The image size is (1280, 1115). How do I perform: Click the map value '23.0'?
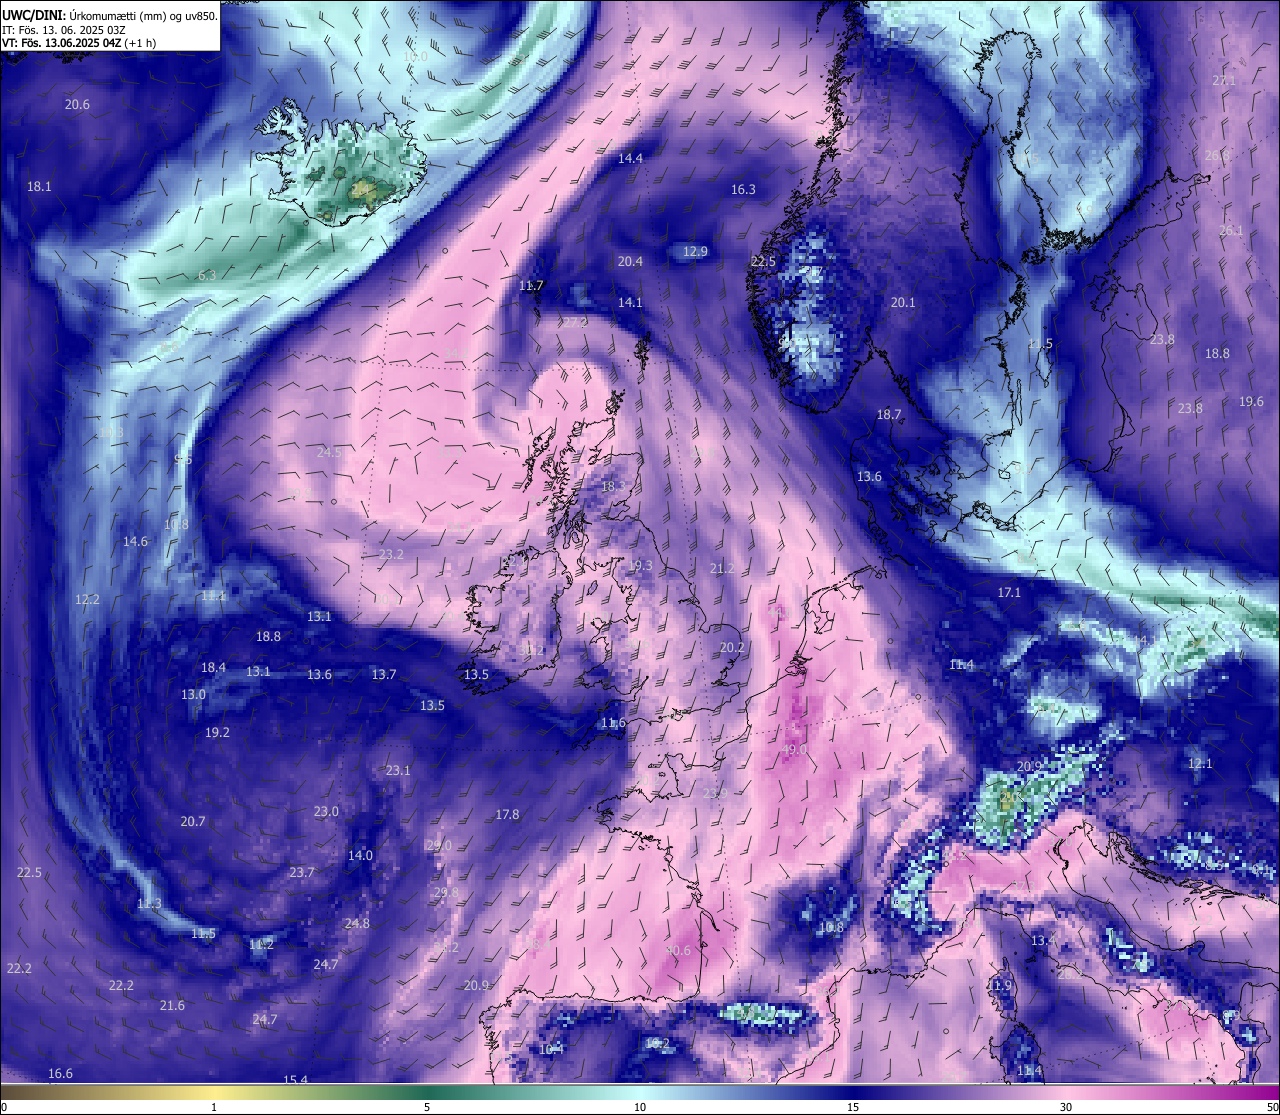click(326, 812)
